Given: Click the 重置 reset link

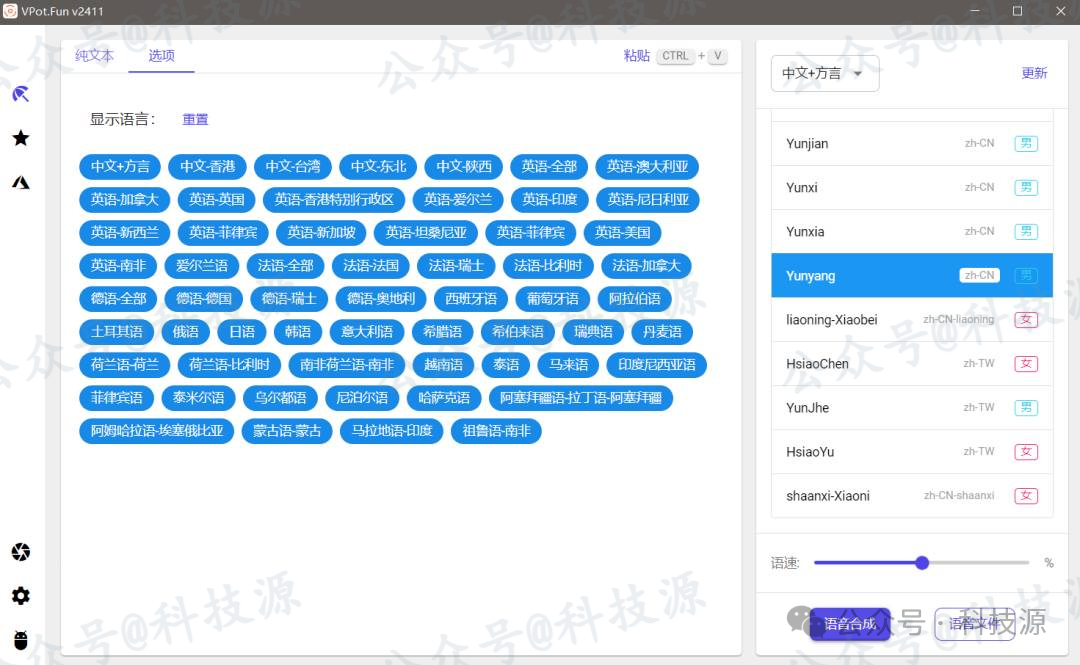Looking at the screenshot, I should coord(195,119).
